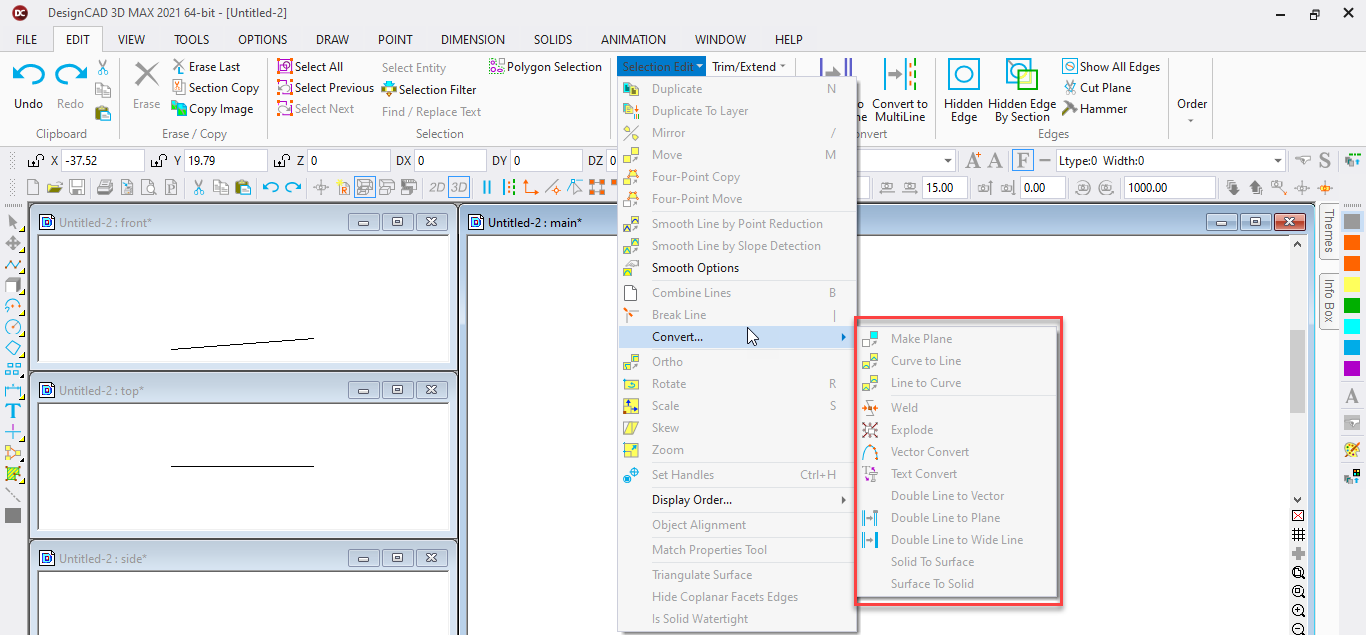Screen dimensions: 1366x635
Task: Choose Smooth Options from the menu
Action: (737, 268)
